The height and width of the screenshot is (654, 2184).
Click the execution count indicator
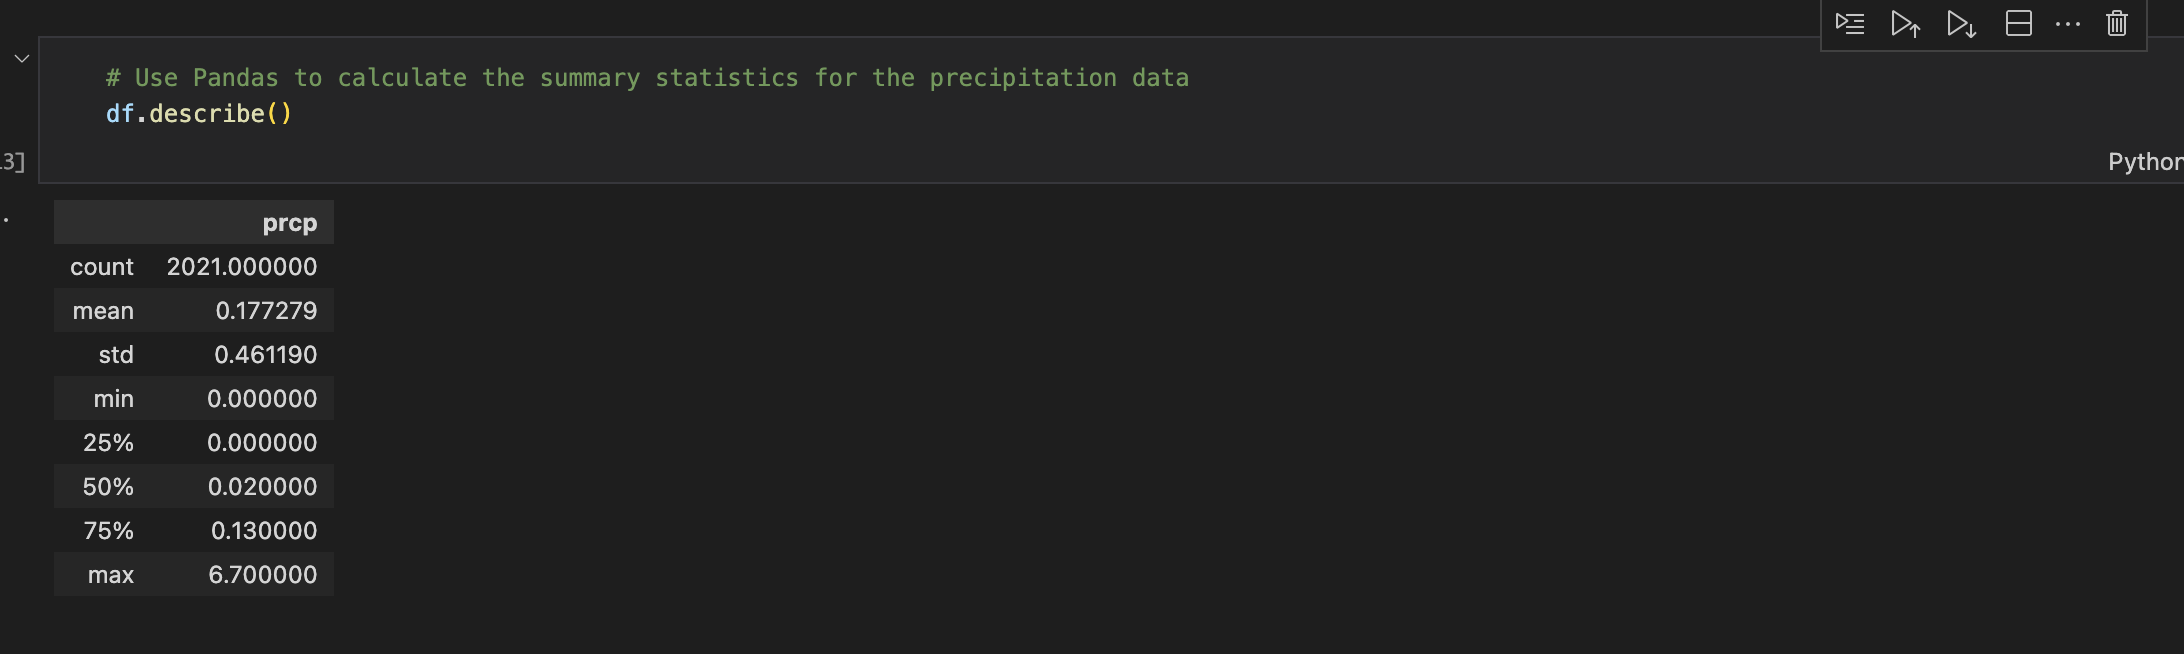click(11, 163)
